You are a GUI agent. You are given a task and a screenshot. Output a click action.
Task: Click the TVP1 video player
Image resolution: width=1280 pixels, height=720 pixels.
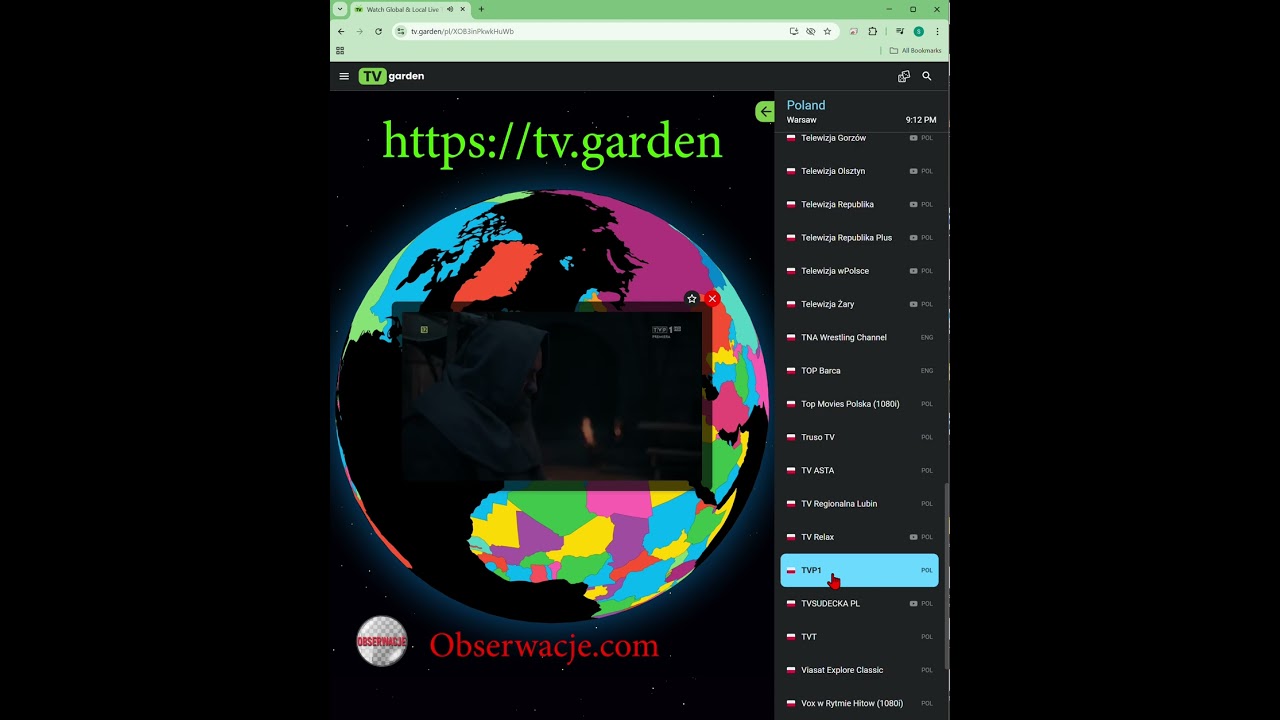(552, 397)
